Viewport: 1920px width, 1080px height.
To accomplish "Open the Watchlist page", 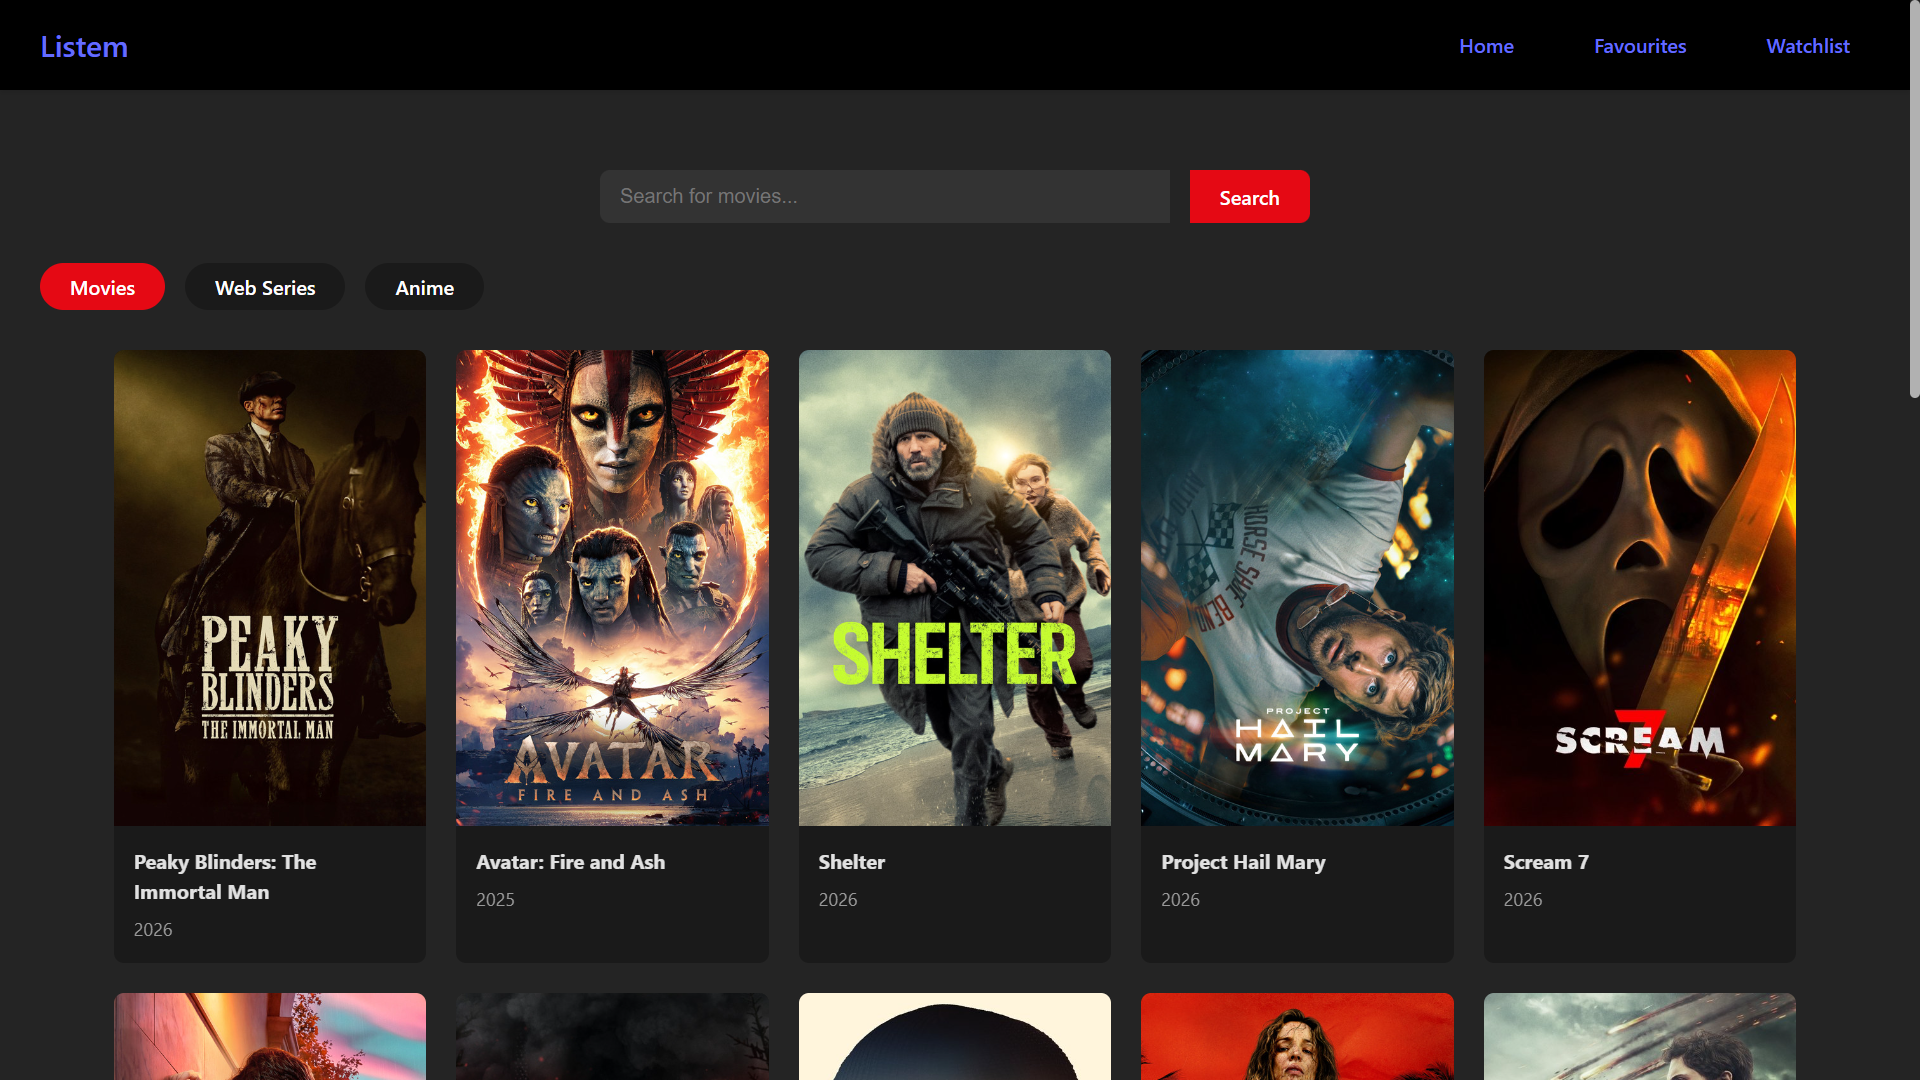I will pos(1808,46).
